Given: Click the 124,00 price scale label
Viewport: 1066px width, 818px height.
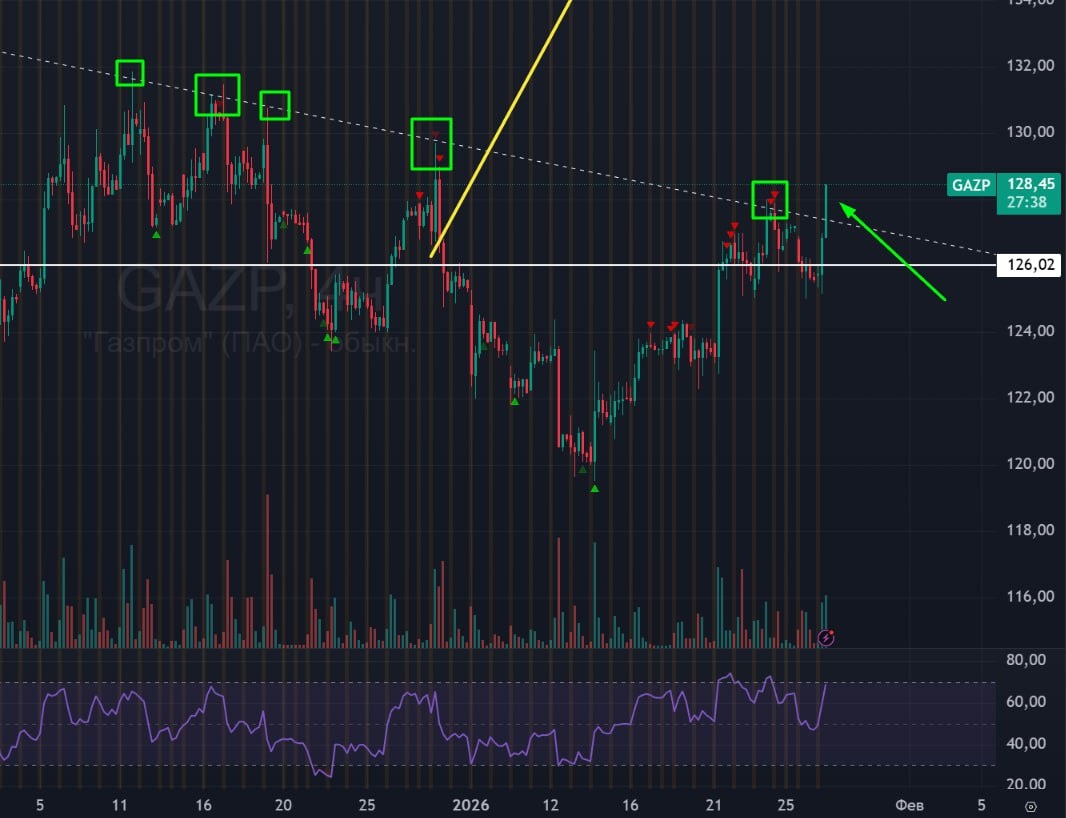Looking at the screenshot, I should [x=1030, y=331].
